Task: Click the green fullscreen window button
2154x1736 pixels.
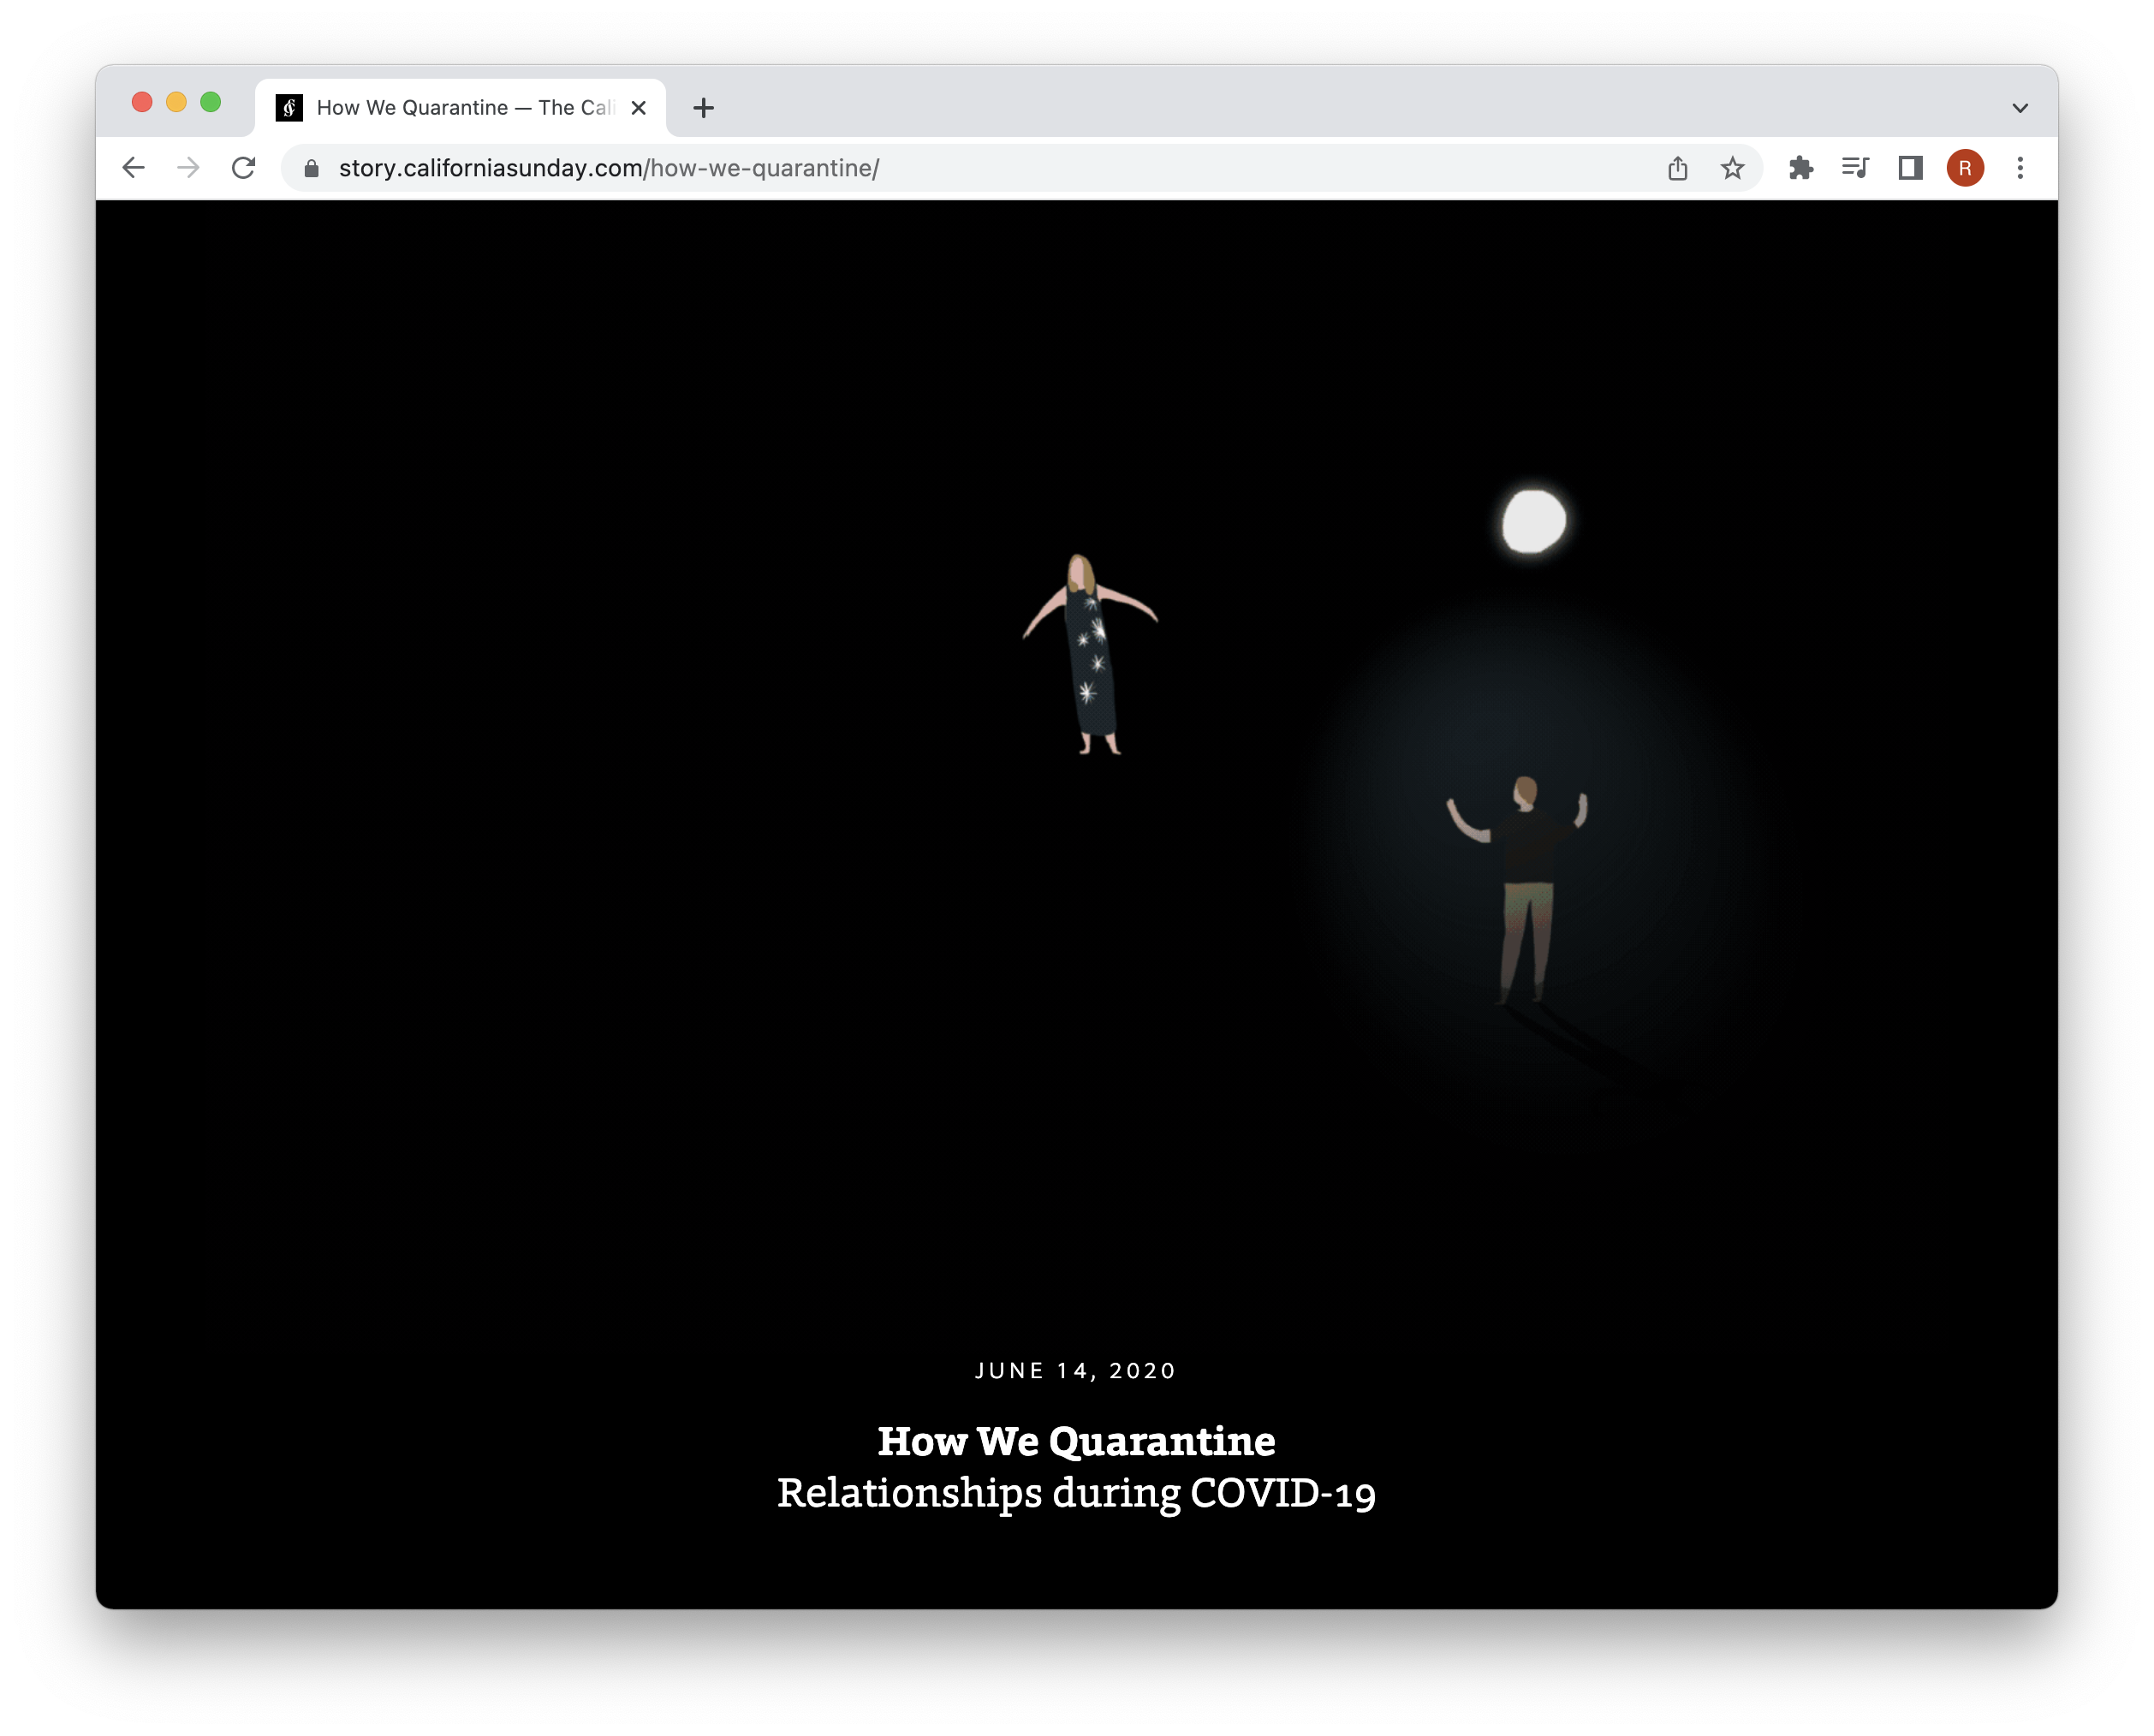Action: click(210, 102)
